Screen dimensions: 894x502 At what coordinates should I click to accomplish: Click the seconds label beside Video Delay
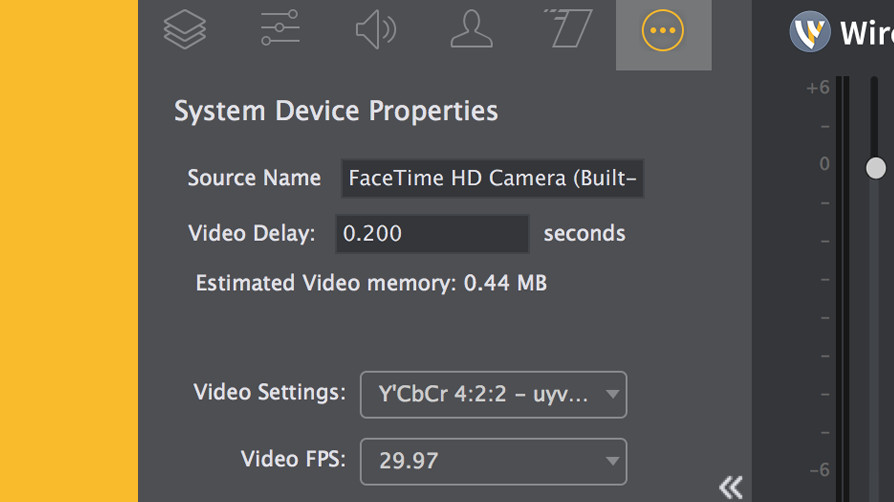pyautogui.click(x=584, y=233)
